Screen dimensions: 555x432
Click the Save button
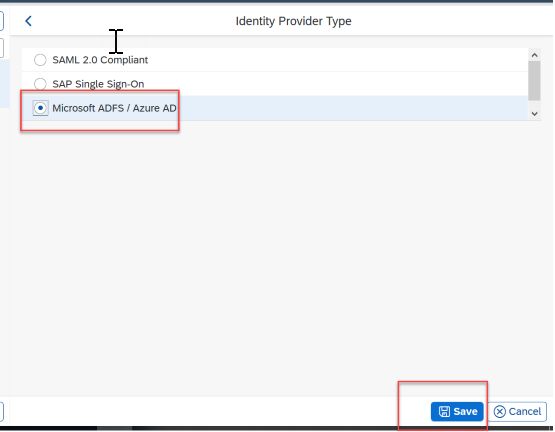[x=457, y=411]
